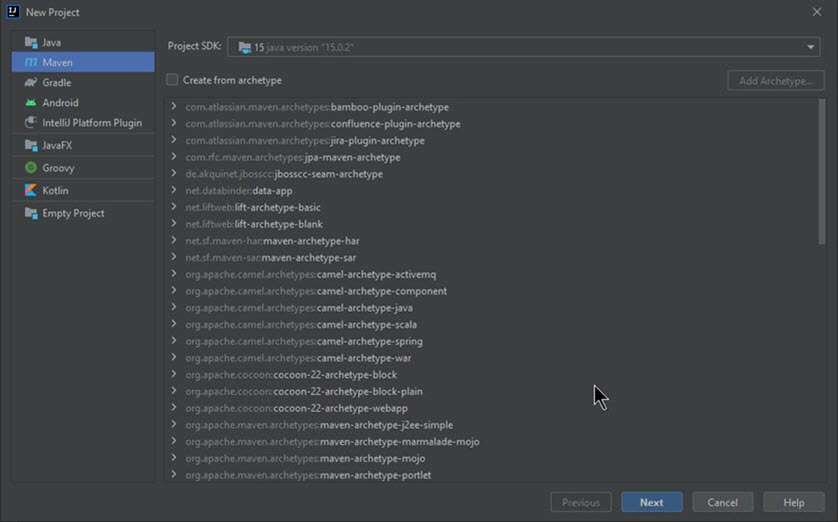The image size is (838, 522).
Task: Click the Cancel button
Action: tap(723, 502)
